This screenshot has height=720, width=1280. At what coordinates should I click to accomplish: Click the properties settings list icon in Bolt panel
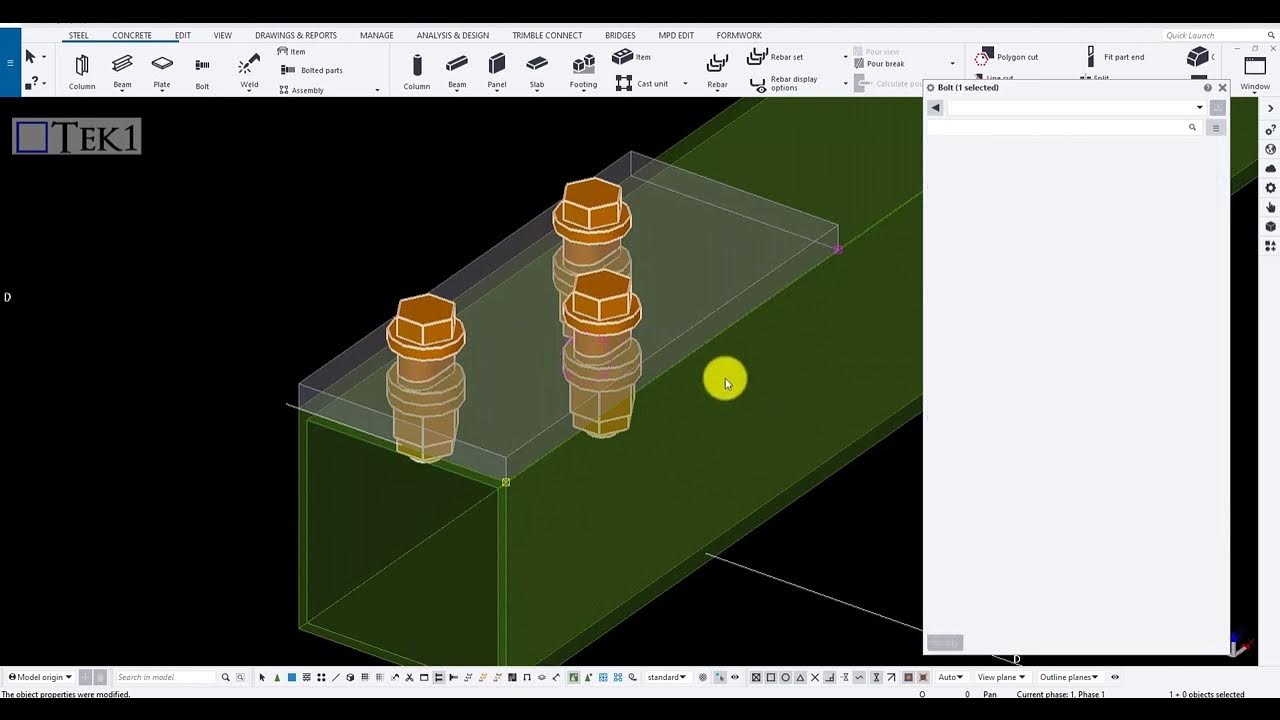pos(1216,128)
